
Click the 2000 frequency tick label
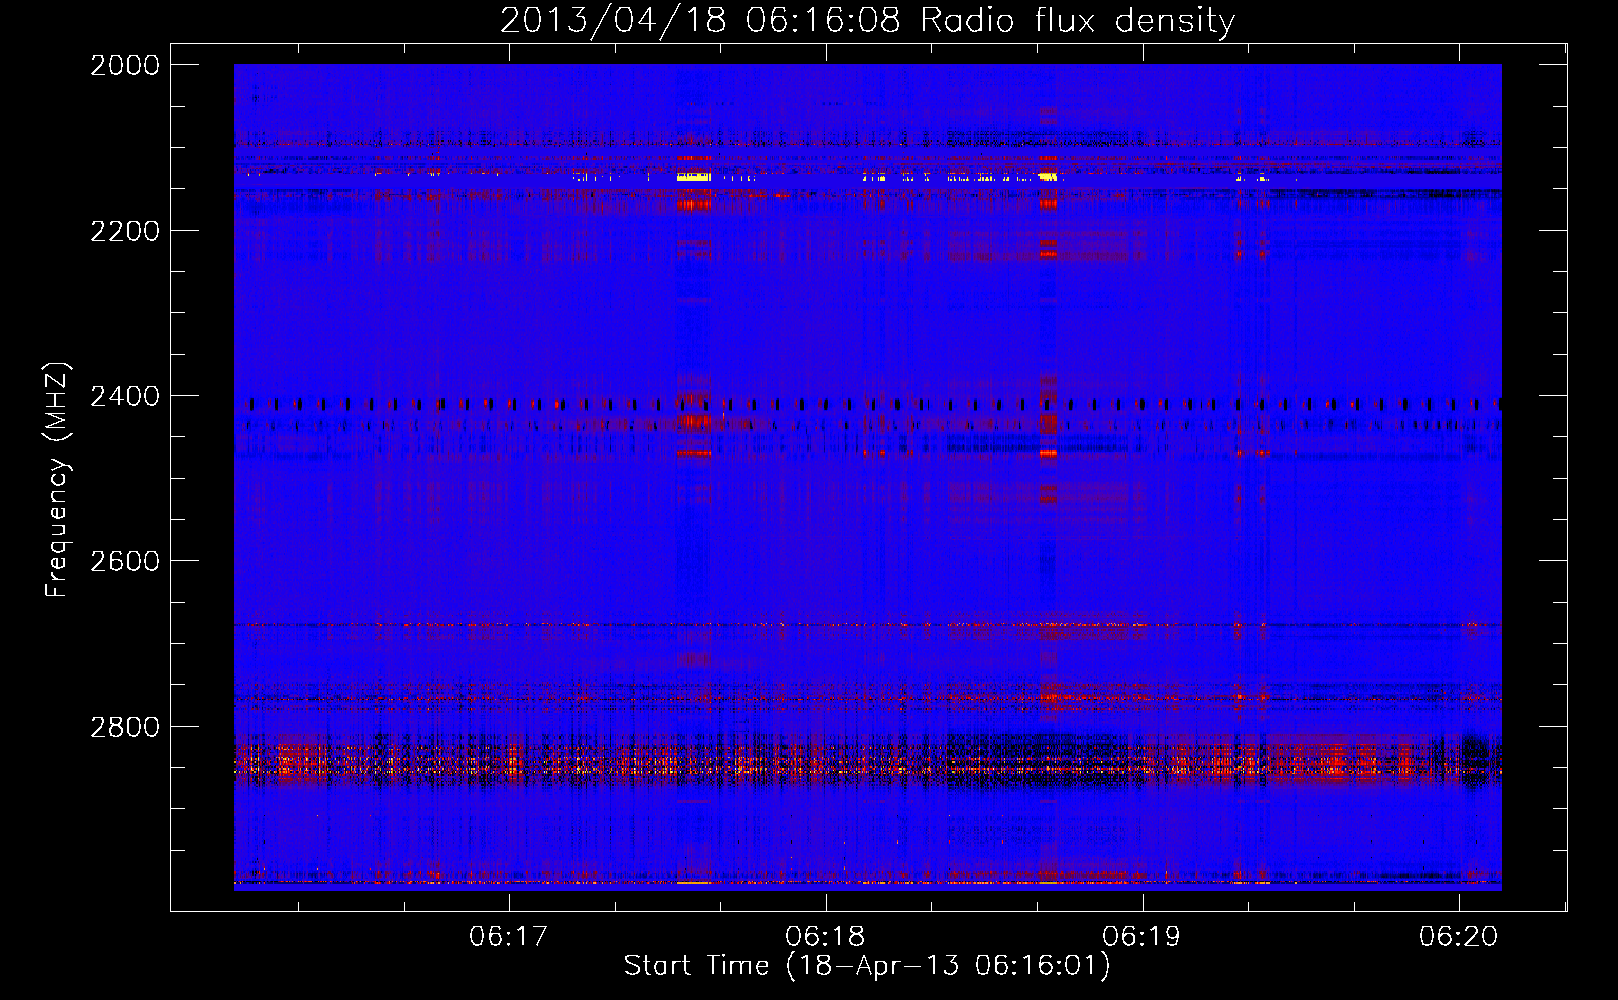click(125, 65)
